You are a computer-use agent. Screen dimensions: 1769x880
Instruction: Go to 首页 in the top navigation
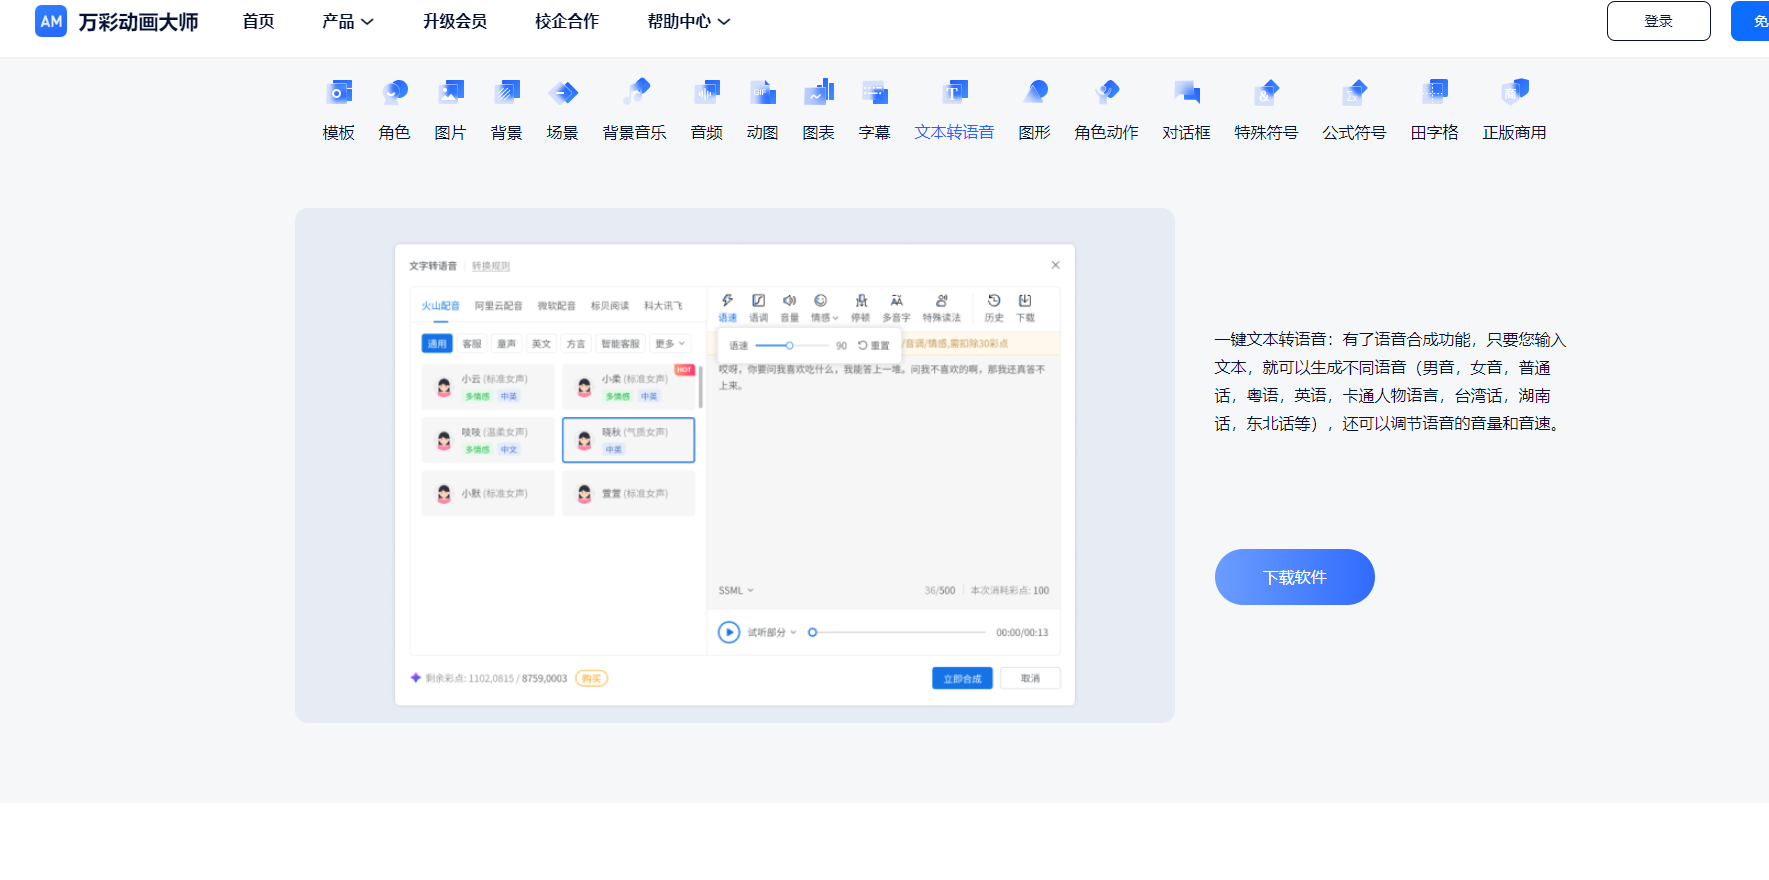click(259, 21)
